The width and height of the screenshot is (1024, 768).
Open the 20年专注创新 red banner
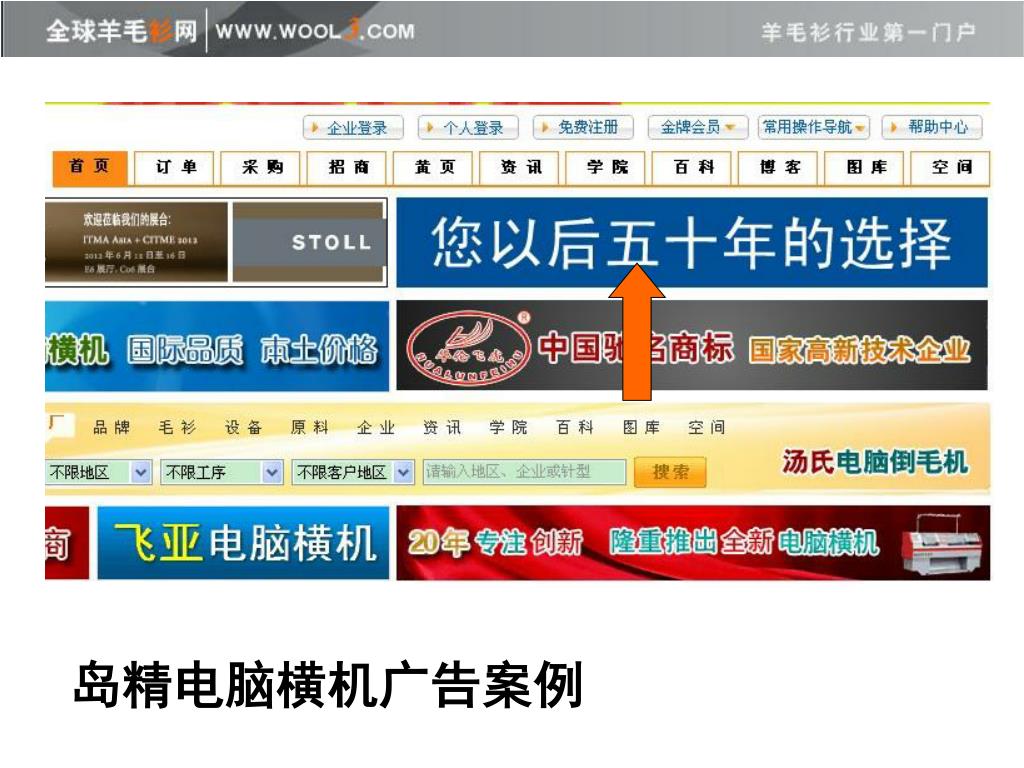[x=693, y=543]
